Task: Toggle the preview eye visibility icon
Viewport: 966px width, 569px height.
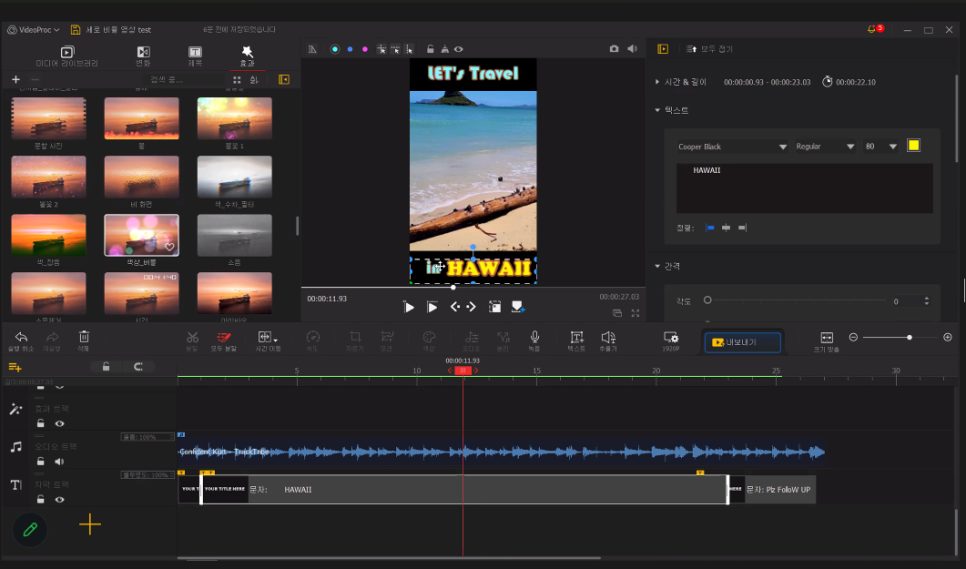Action: pos(458,49)
